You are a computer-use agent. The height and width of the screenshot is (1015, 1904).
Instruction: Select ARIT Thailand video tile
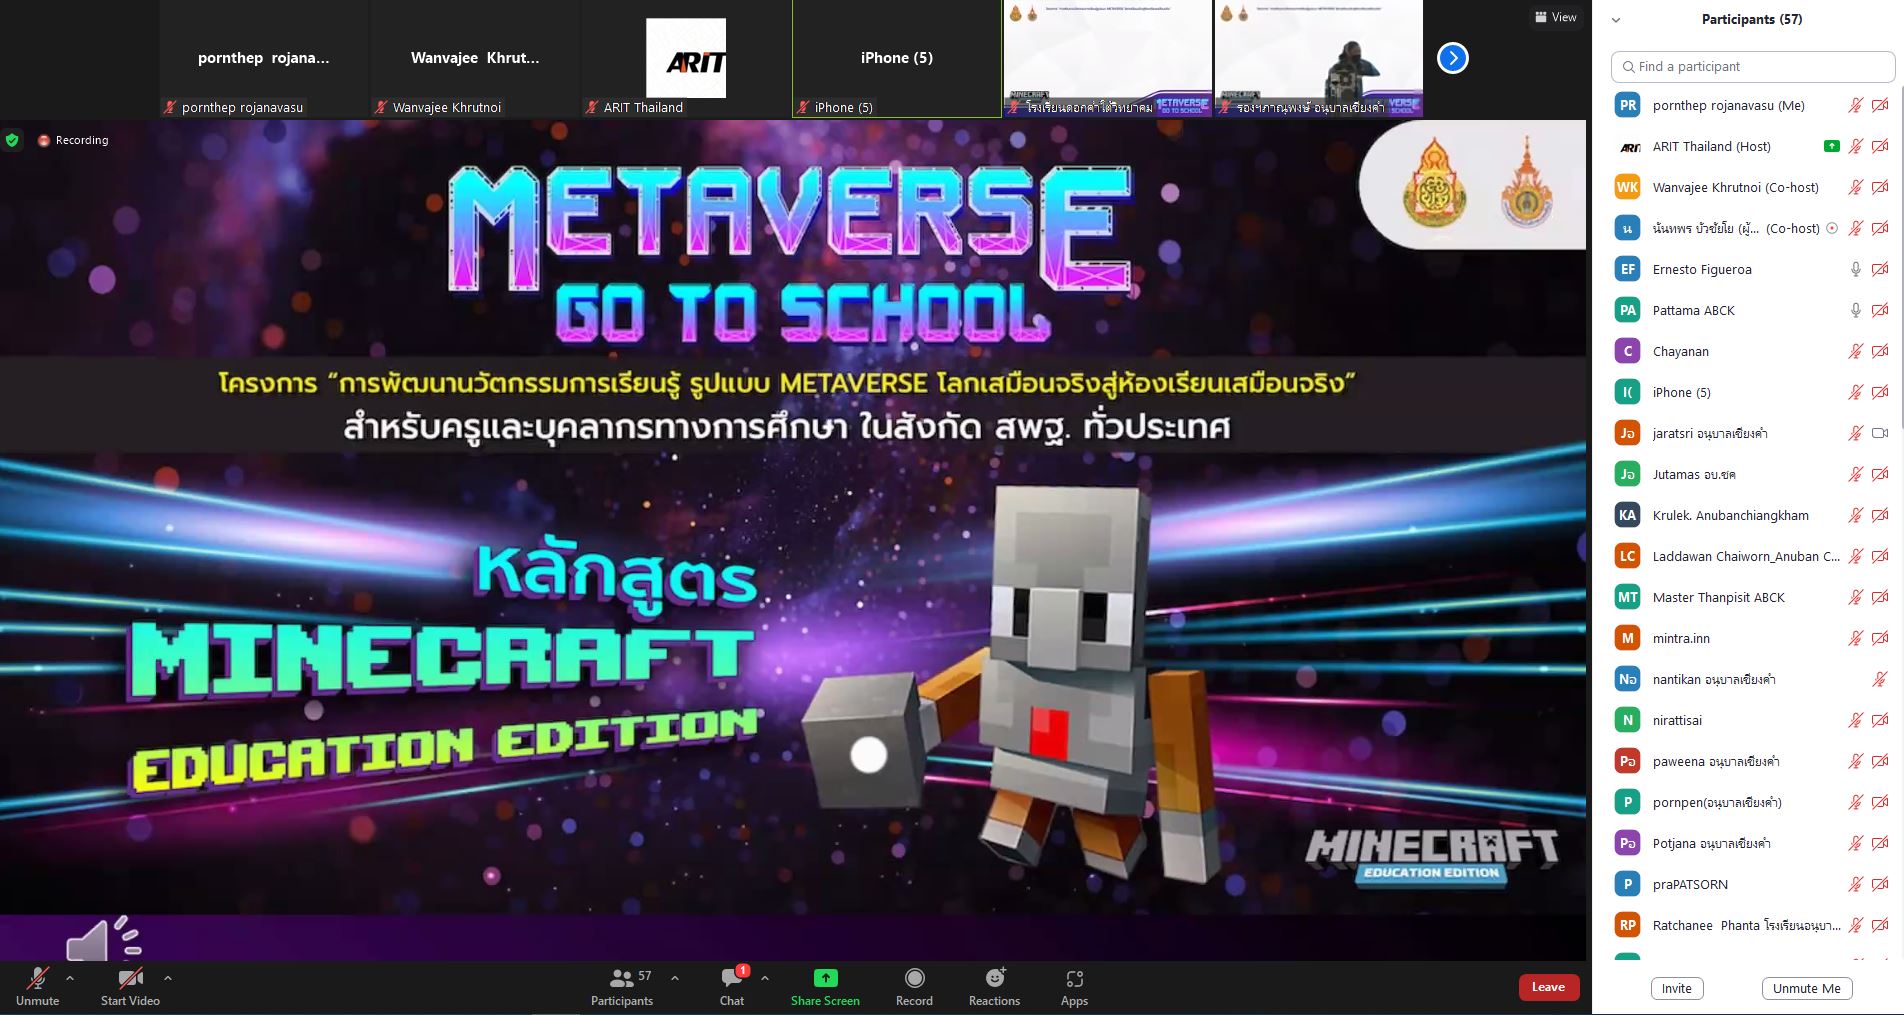686,59
